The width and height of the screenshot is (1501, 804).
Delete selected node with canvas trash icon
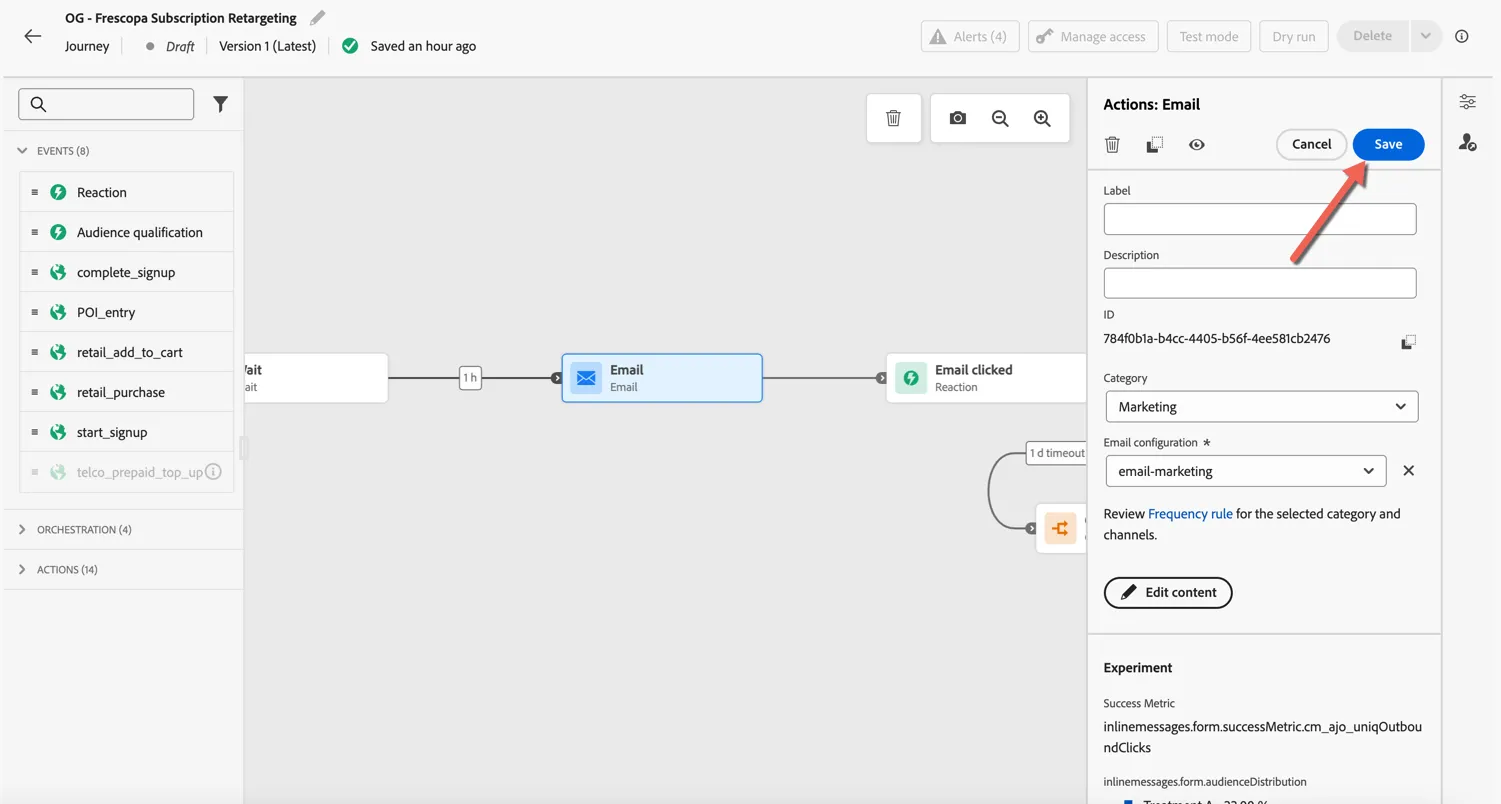893,118
